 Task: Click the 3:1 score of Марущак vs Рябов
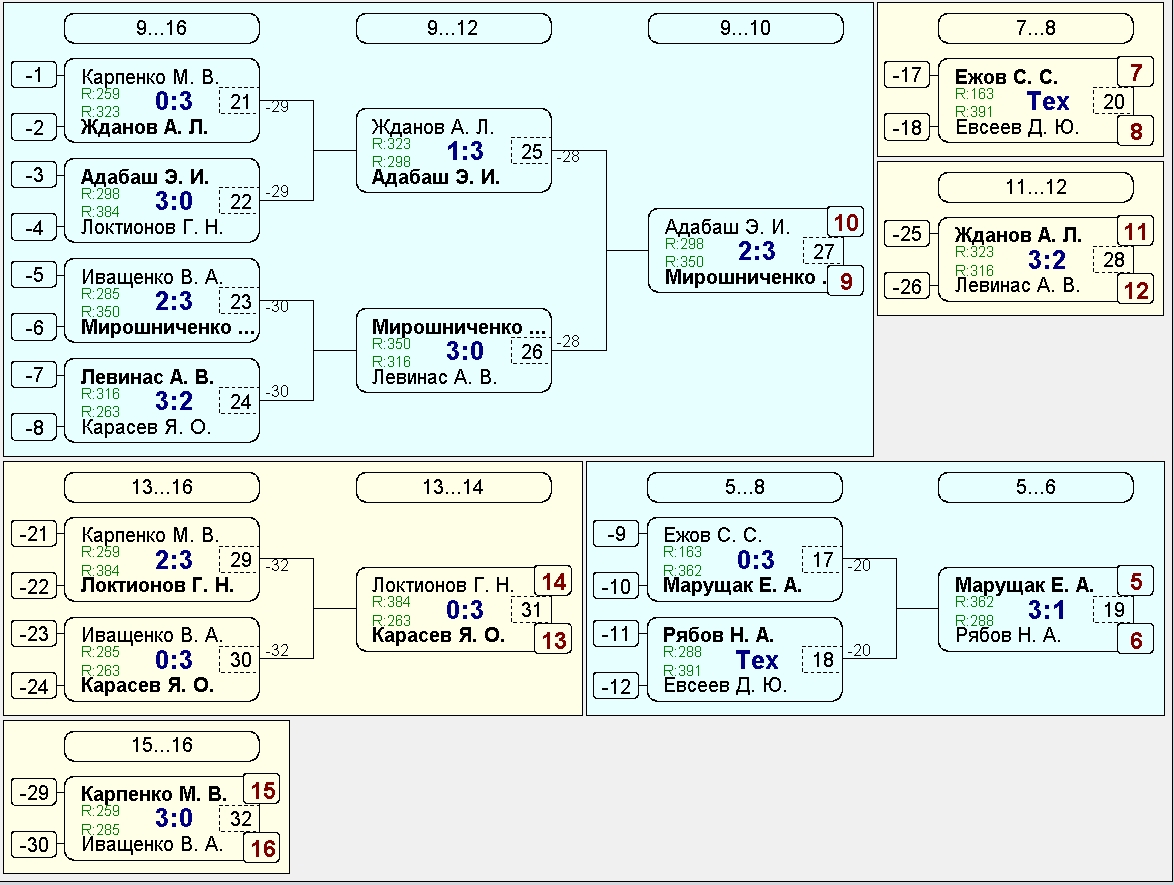point(1047,610)
